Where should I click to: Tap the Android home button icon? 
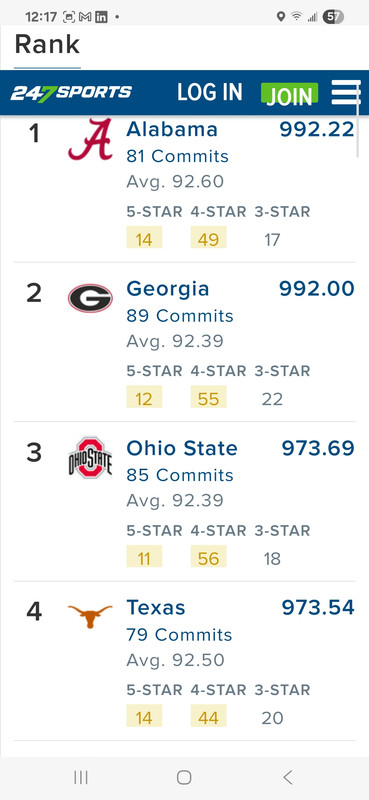coord(184,778)
